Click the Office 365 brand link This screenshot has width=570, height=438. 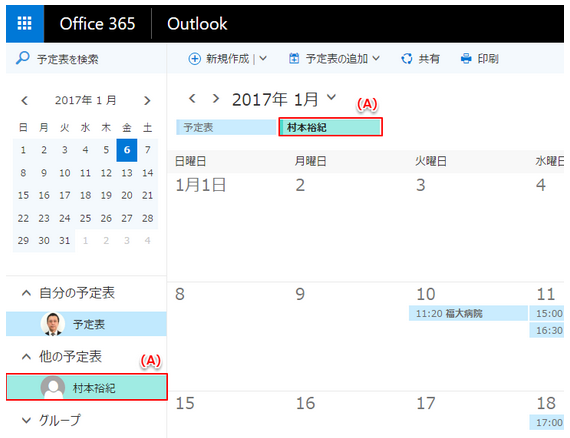(97, 24)
